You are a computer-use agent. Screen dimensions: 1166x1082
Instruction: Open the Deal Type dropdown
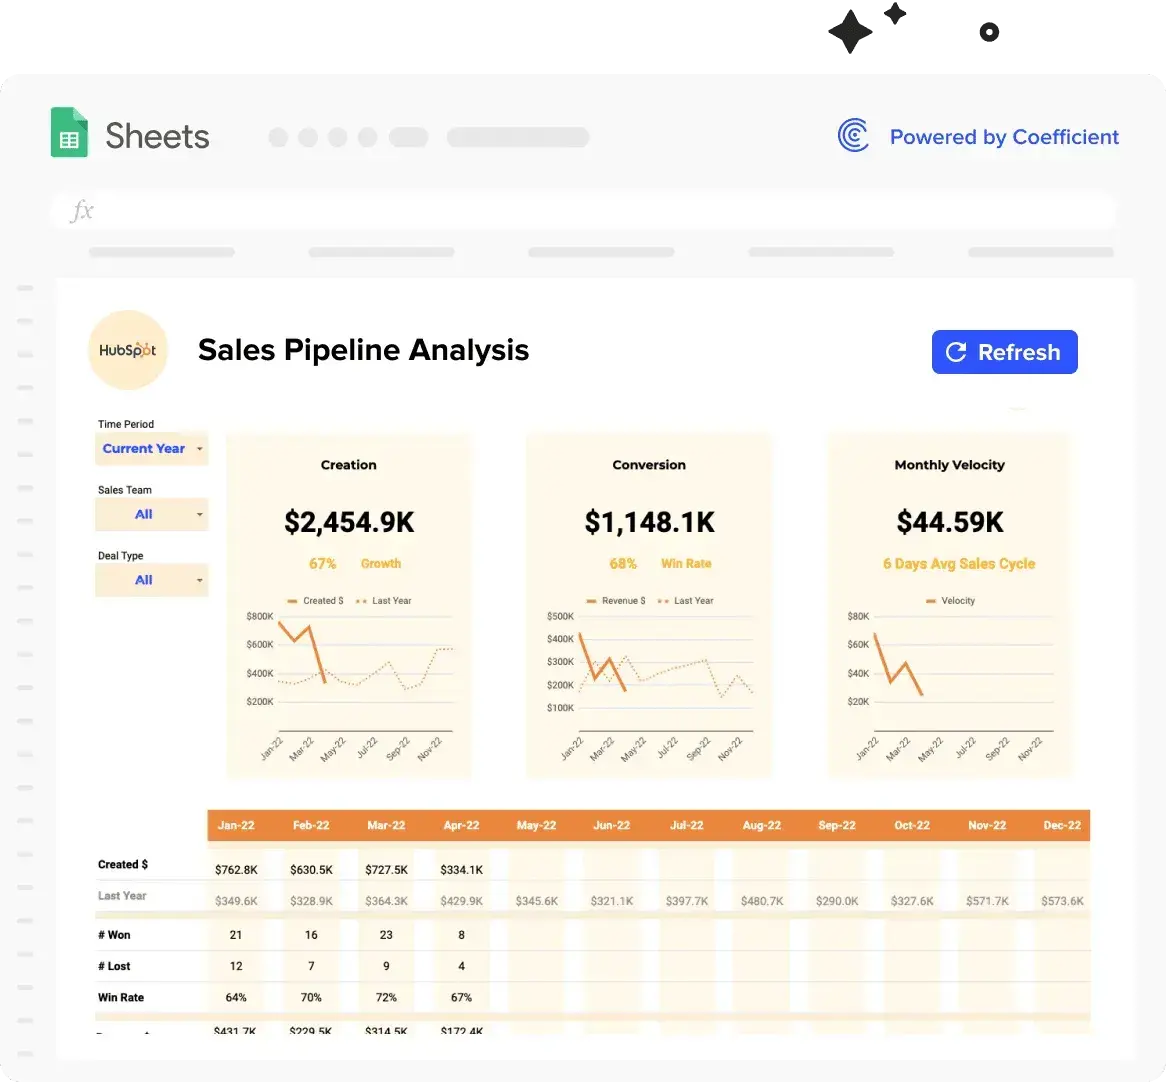[151, 580]
